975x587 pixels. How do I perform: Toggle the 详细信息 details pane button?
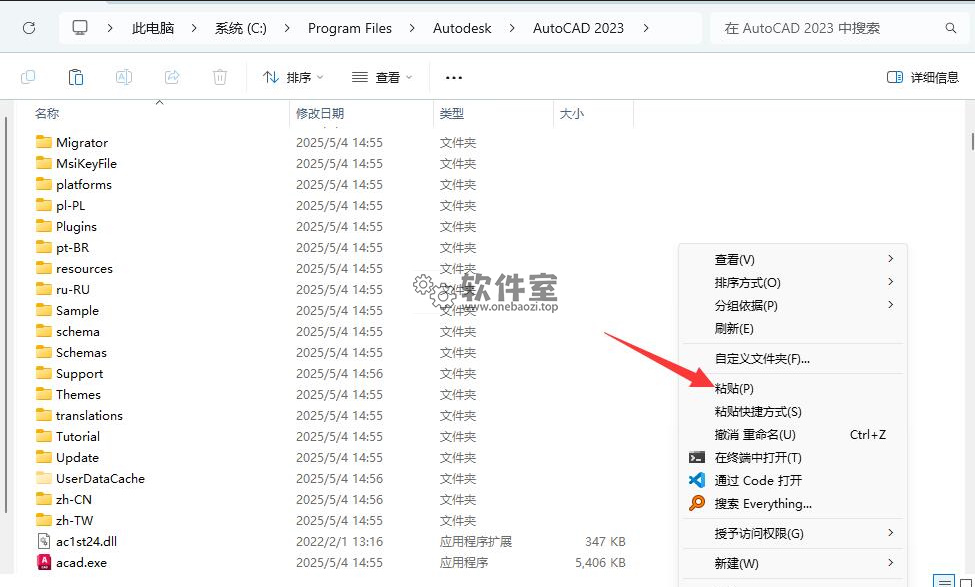pyautogui.click(x=923, y=77)
